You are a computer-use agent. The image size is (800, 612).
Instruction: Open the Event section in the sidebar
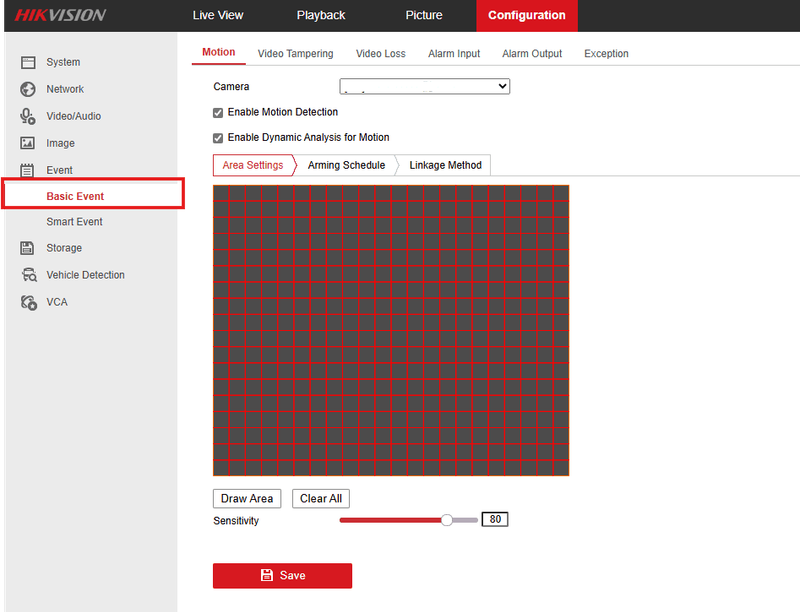tap(60, 170)
